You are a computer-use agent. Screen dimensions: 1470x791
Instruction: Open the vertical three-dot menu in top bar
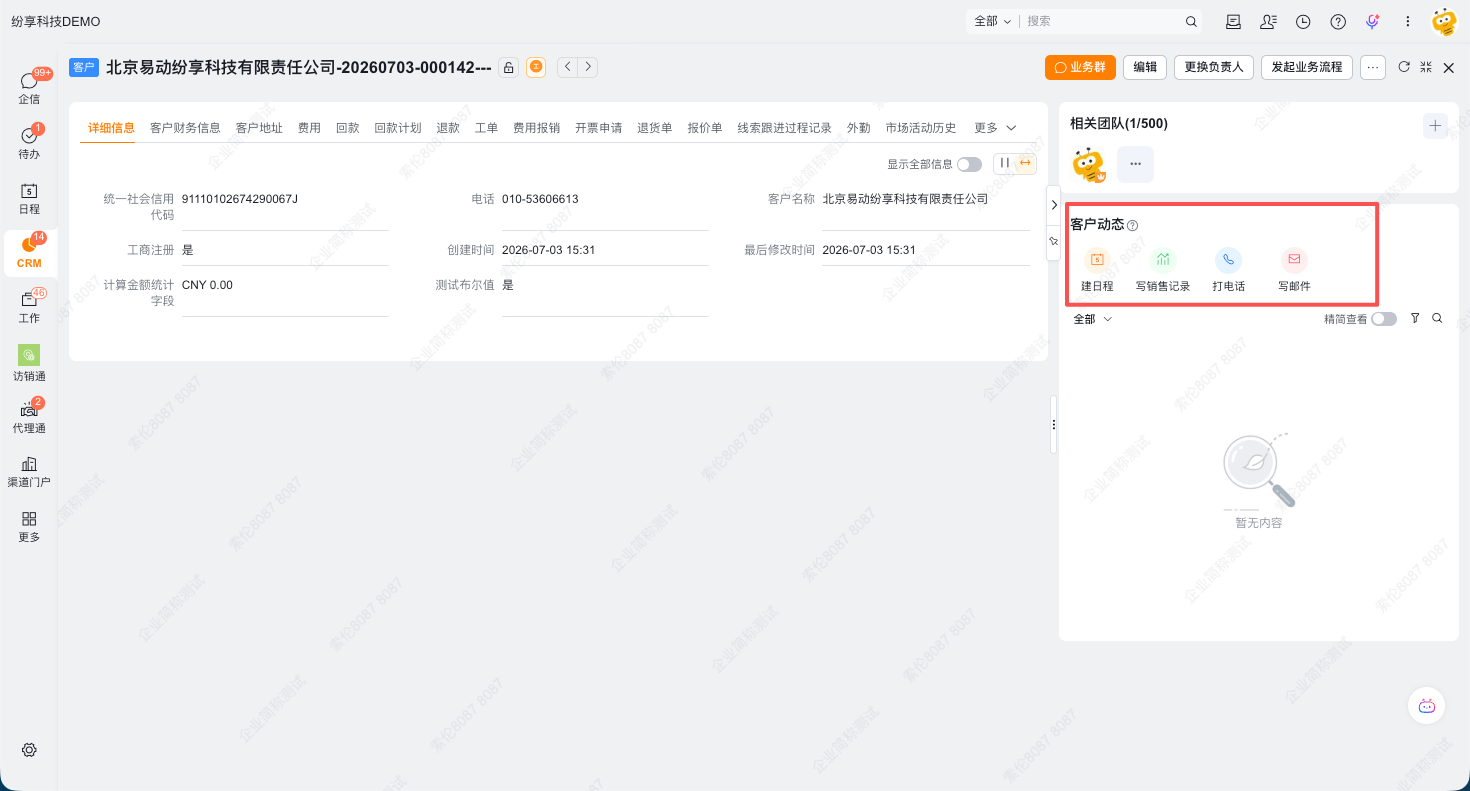click(1408, 21)
